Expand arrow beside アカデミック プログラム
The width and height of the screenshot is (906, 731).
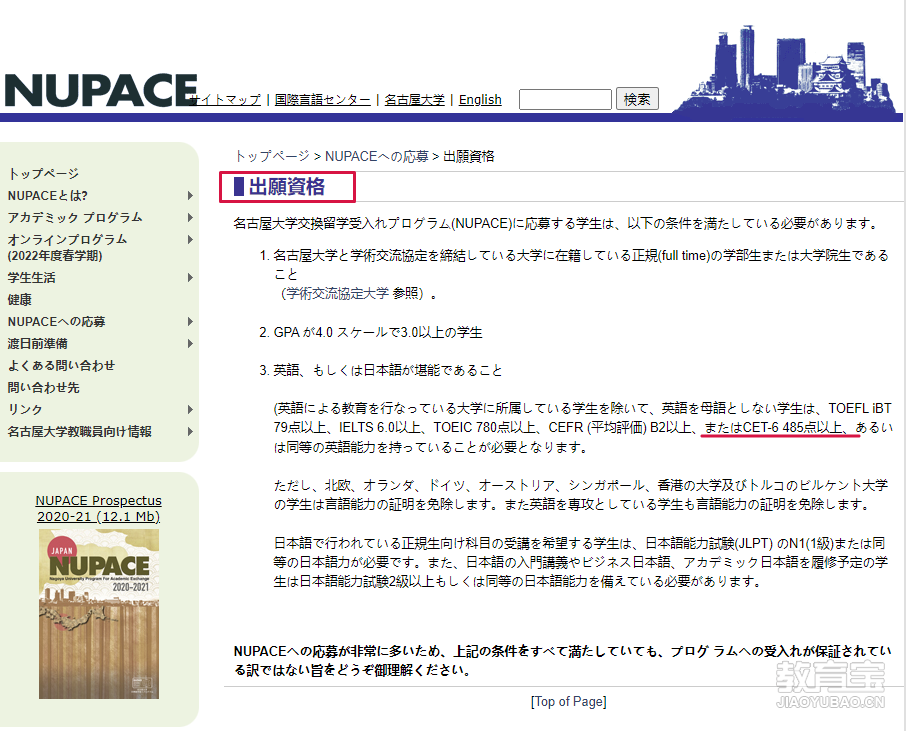click(x=190, y=217)
